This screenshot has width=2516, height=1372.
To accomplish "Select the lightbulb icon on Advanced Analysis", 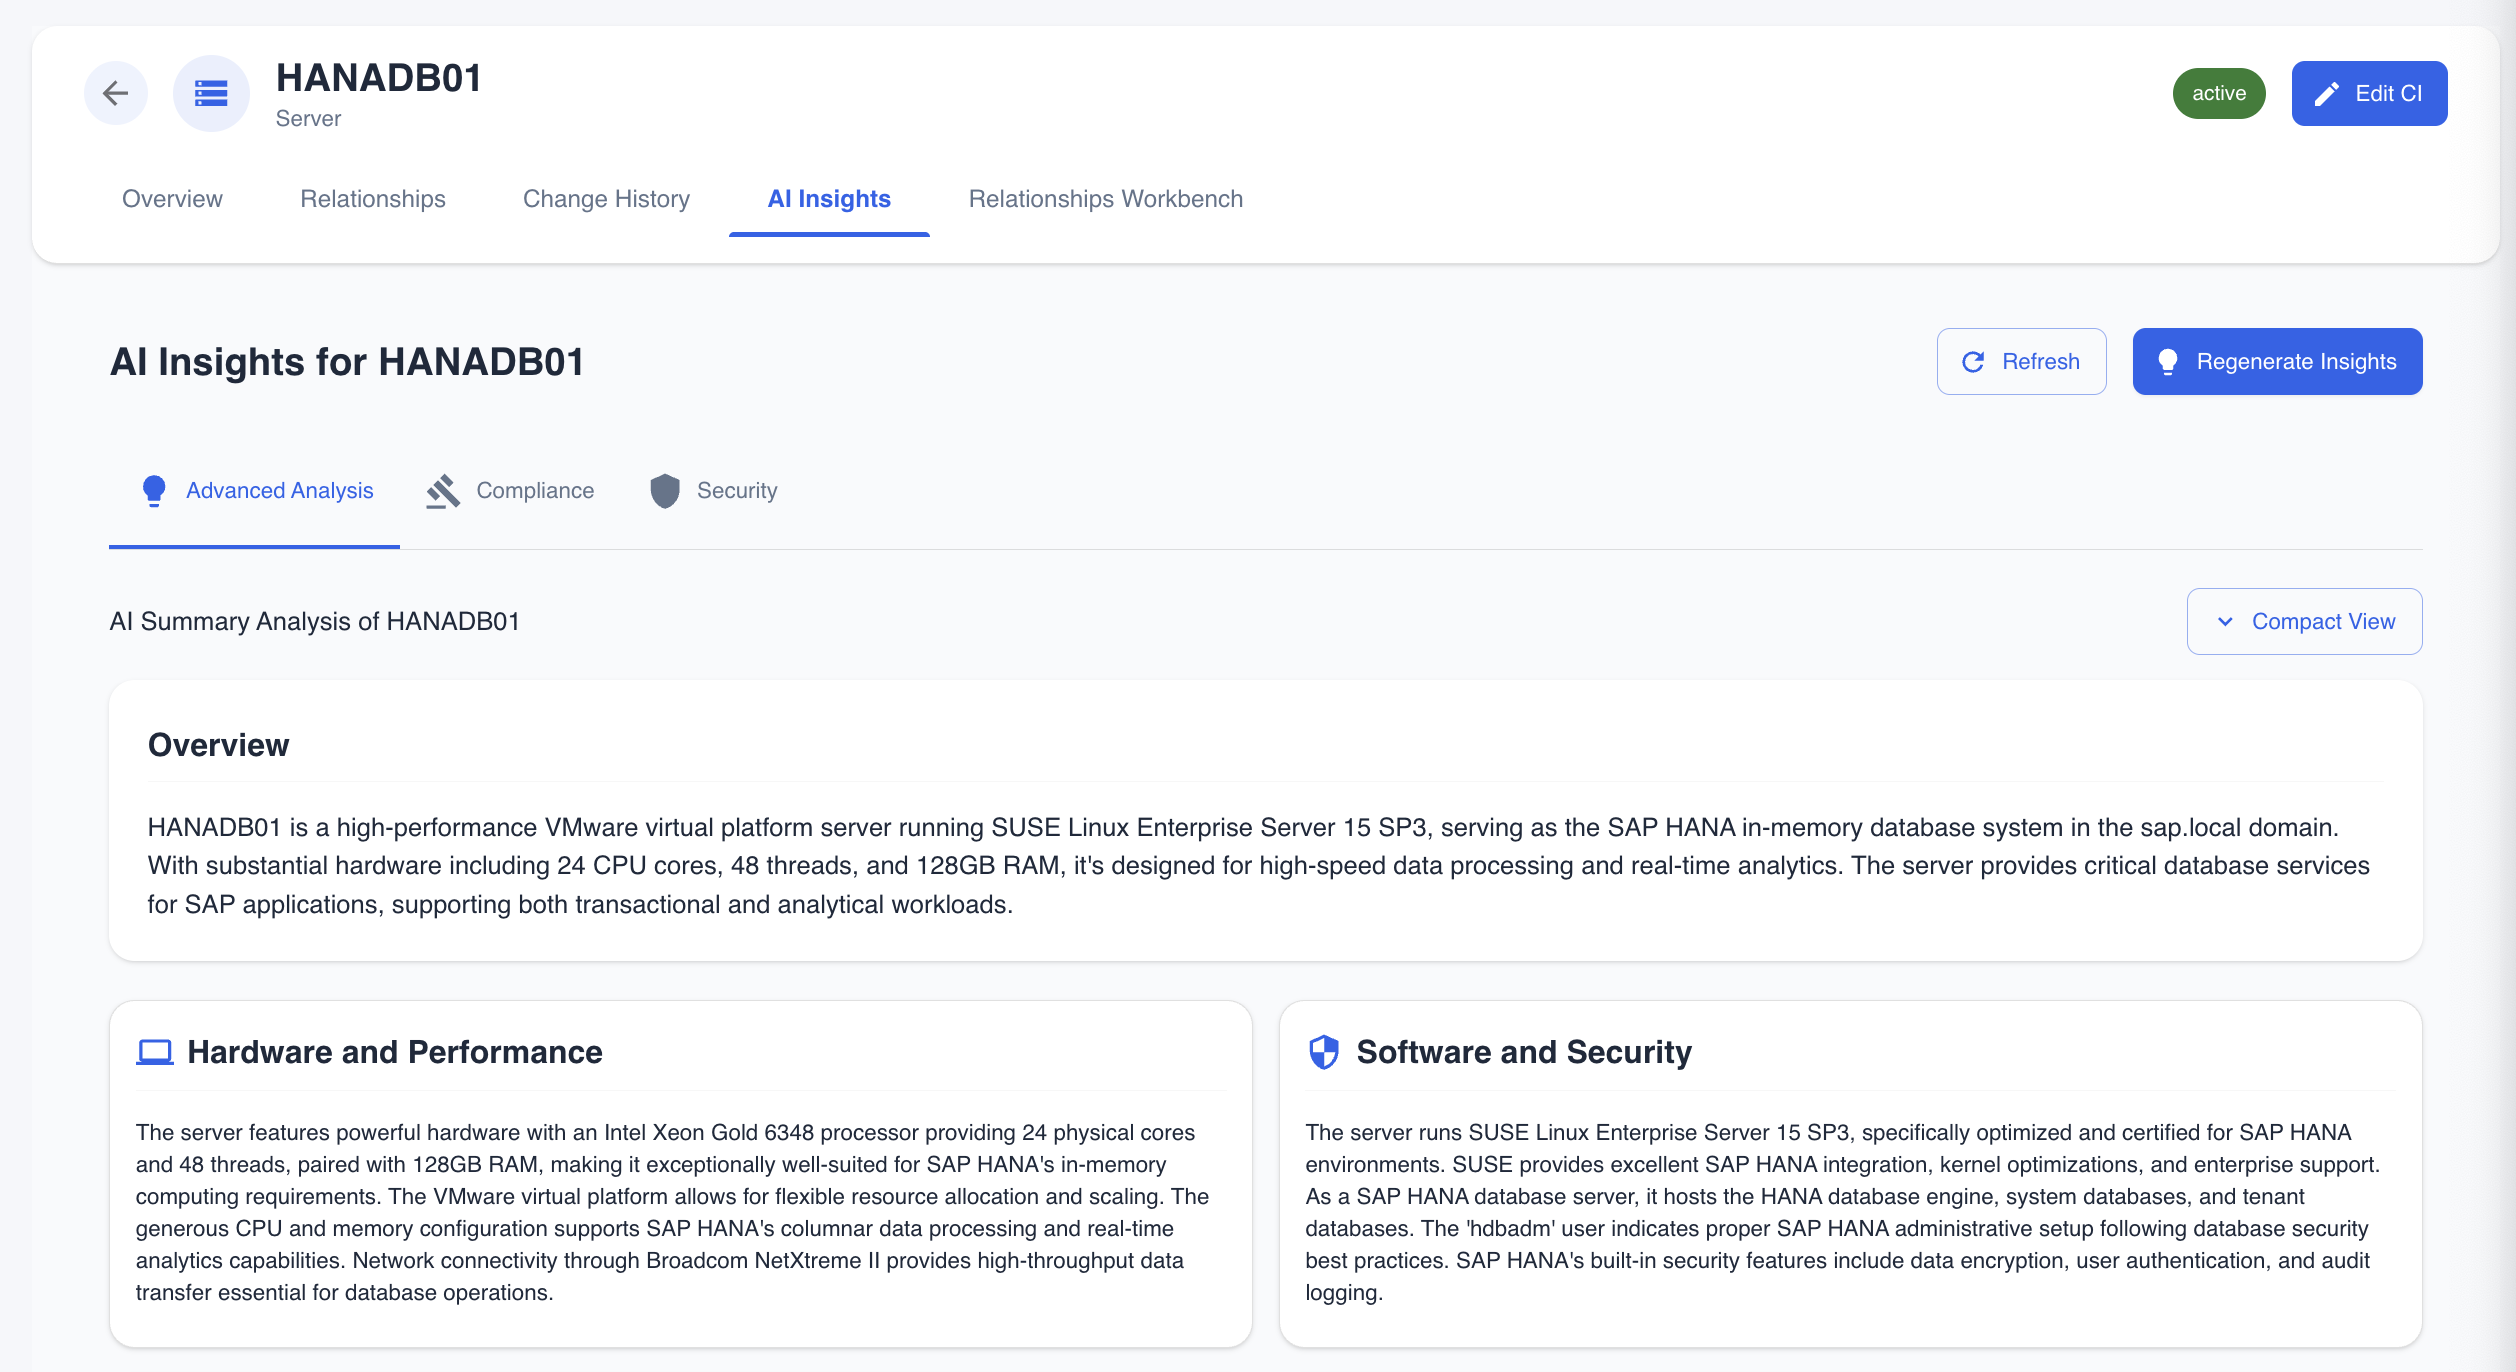I will click(x=155, y=490).
